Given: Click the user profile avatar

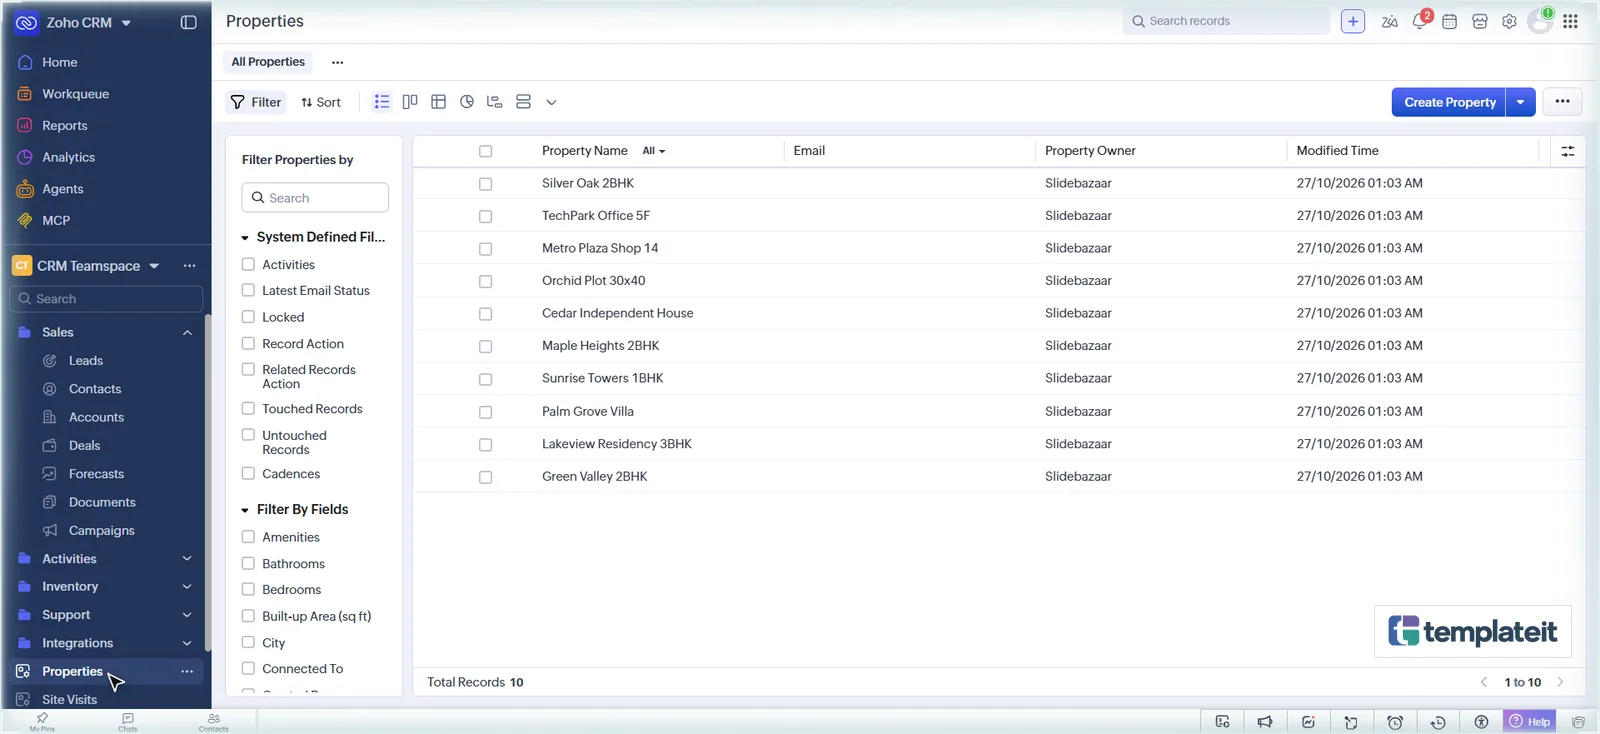Looking at the screenshot, I should tap(1540, 21).
